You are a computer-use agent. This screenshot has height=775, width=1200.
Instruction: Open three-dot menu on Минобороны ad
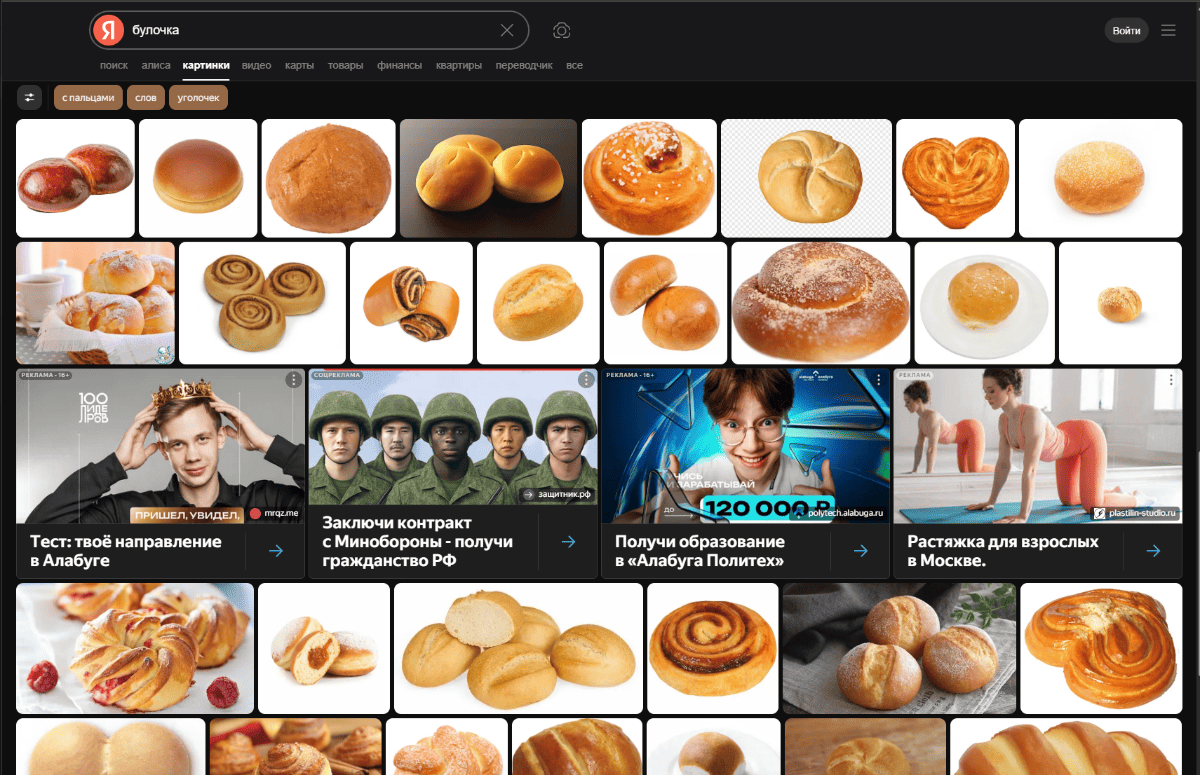pos(586,380)
